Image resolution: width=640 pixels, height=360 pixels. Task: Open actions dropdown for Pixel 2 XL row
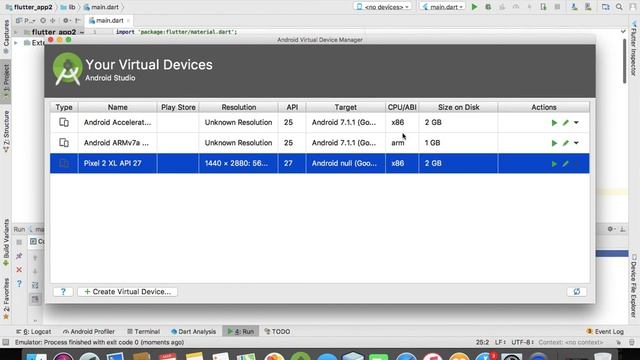pyautogui.click(x=576, y=164)
